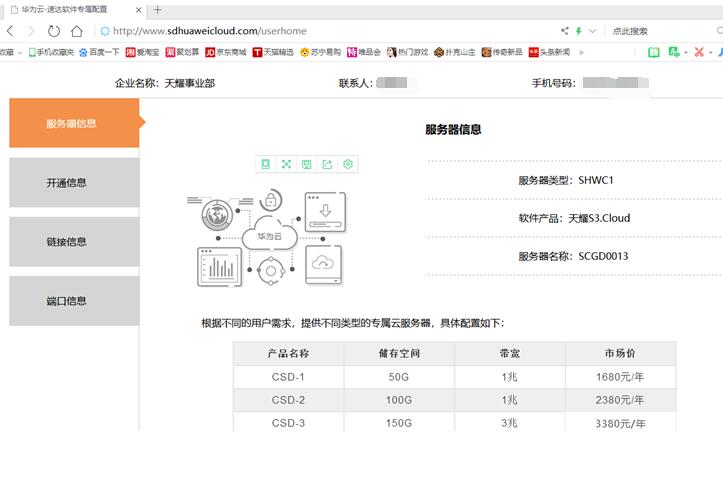Click 企业名称: 天耀事业部 text
This screenshot has height=490, width=723.
[165, 83]
